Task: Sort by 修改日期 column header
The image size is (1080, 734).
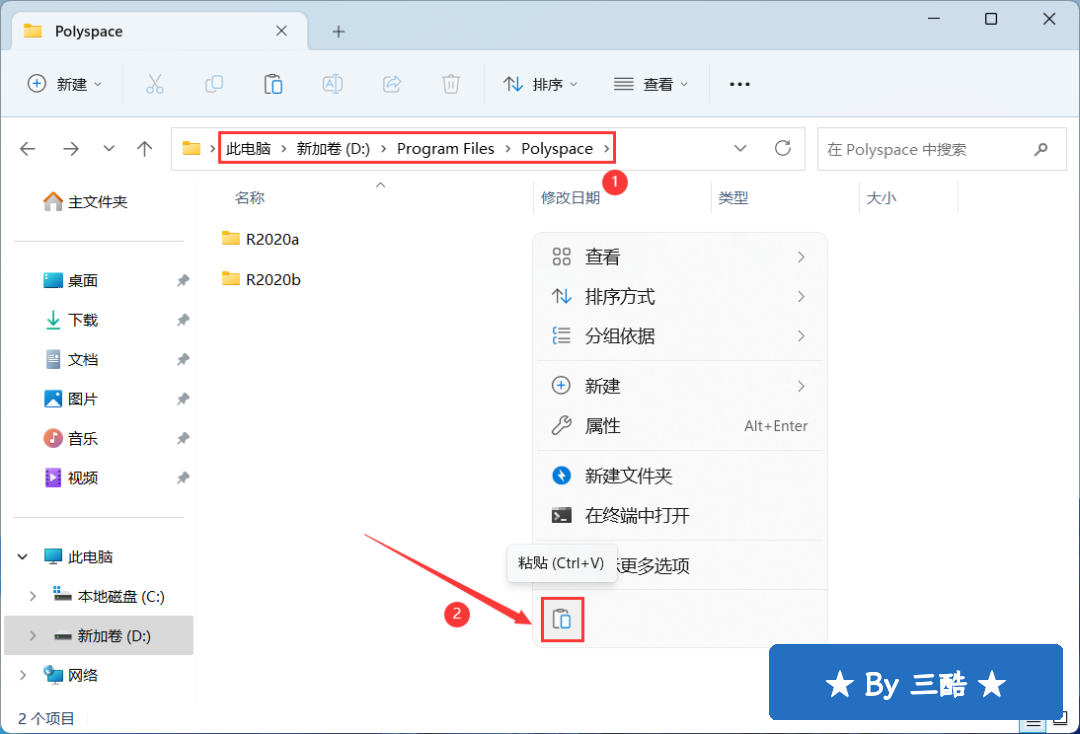Action: pos(570,198)
